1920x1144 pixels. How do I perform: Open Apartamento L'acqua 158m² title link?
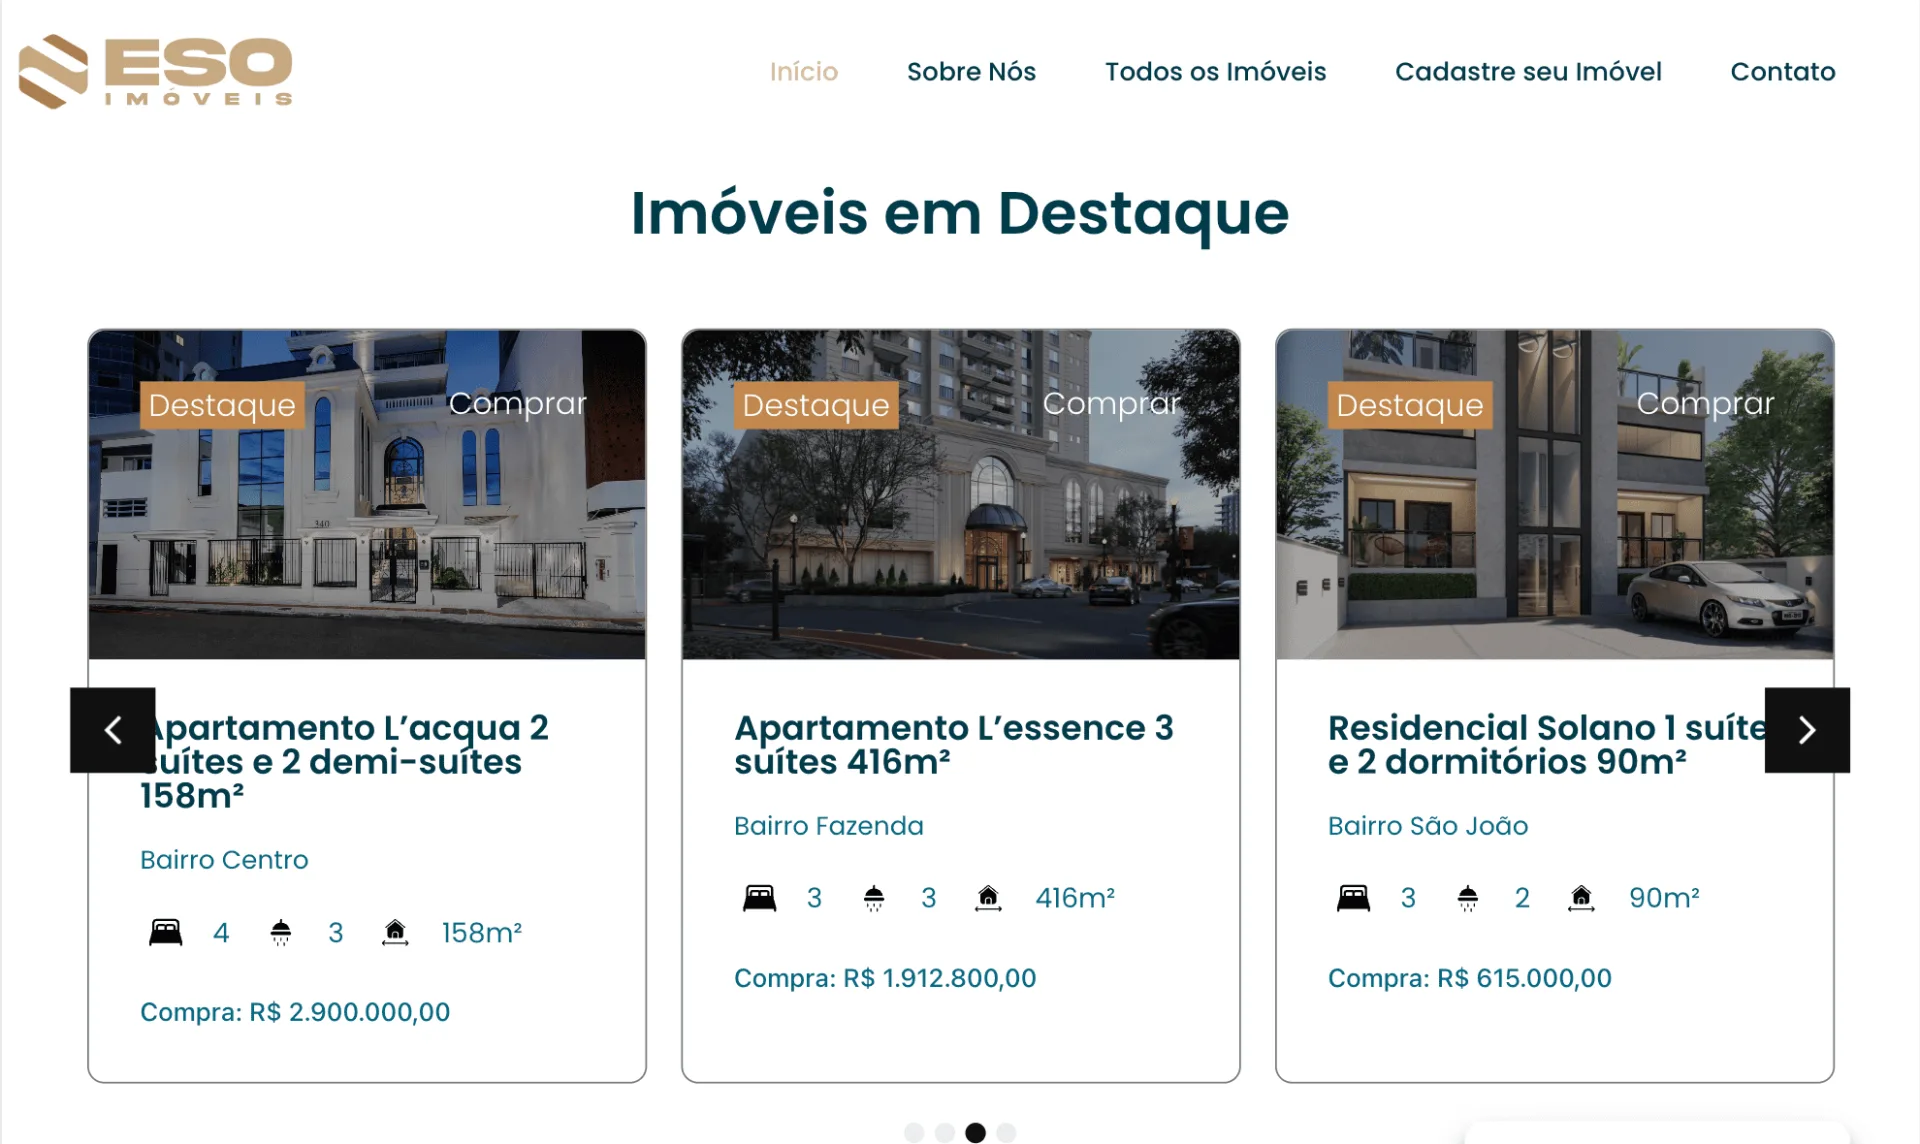coord(345,761)
